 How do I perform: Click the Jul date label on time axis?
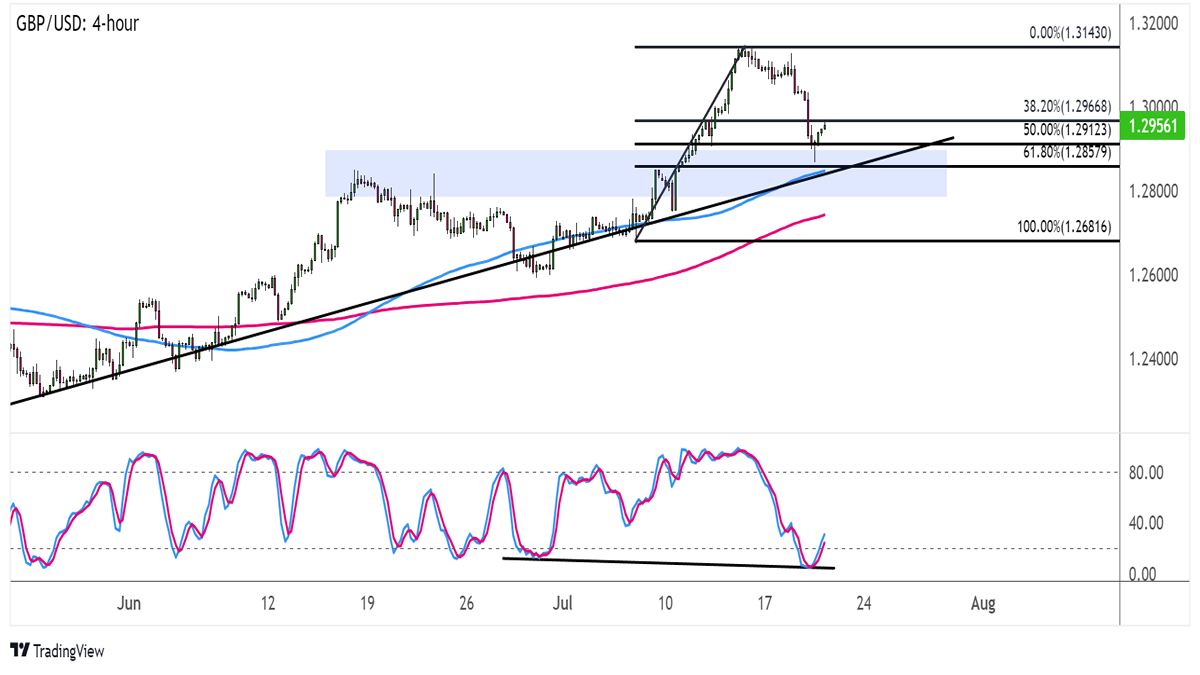pyautogui.click(x=563, y=604)
